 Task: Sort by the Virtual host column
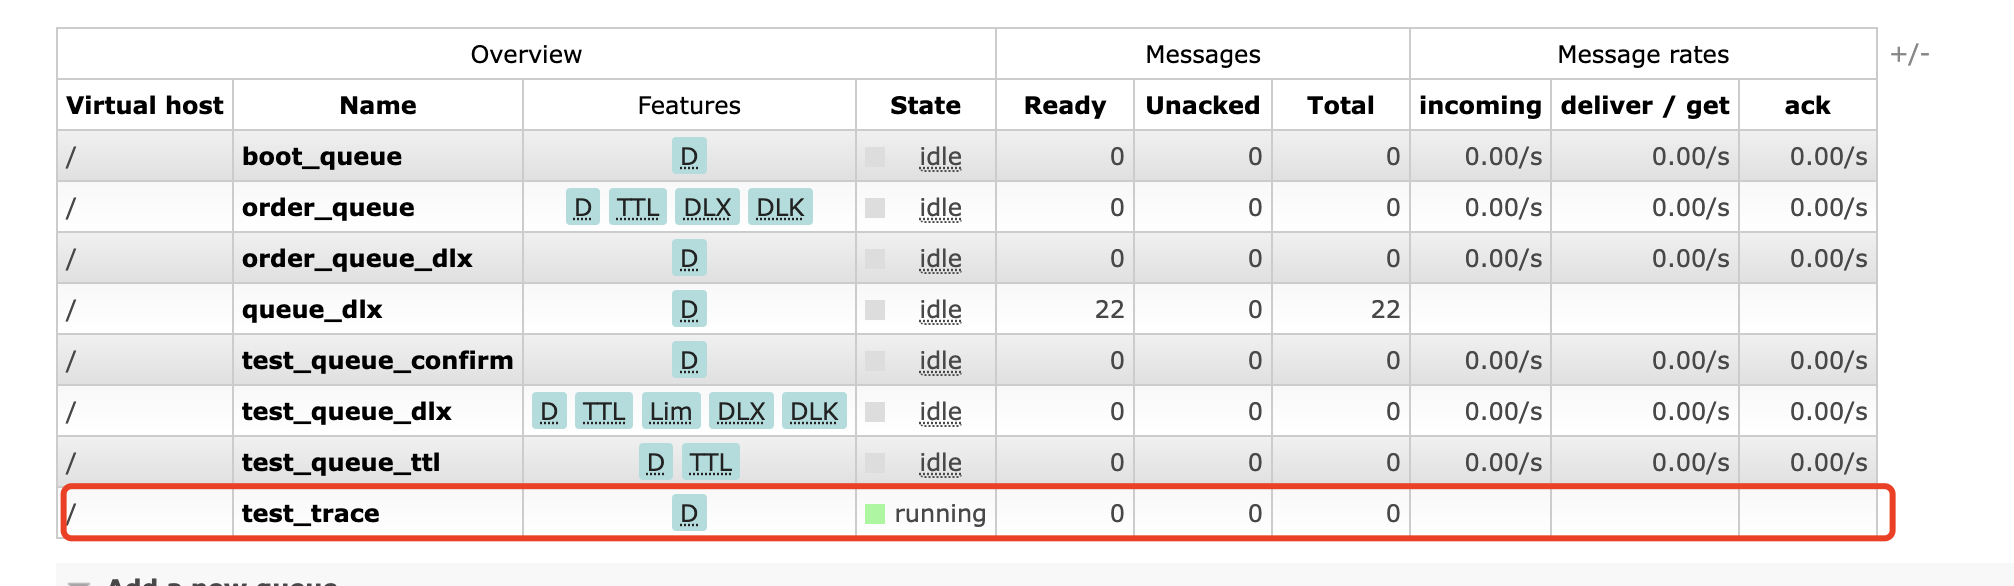click(x=145, y=106)
